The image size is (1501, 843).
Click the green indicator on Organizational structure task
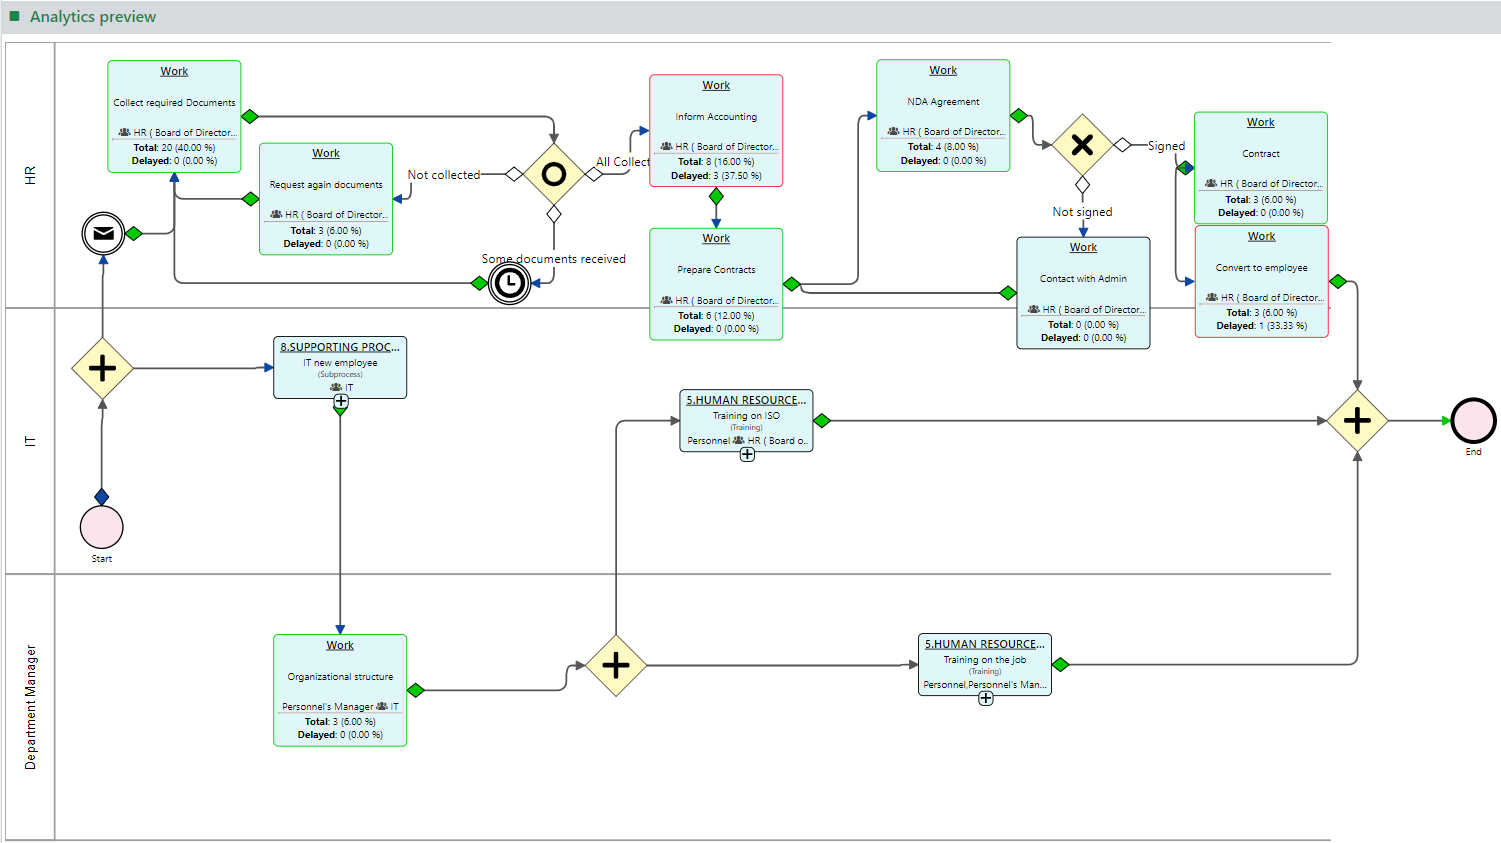pos(416,690)
